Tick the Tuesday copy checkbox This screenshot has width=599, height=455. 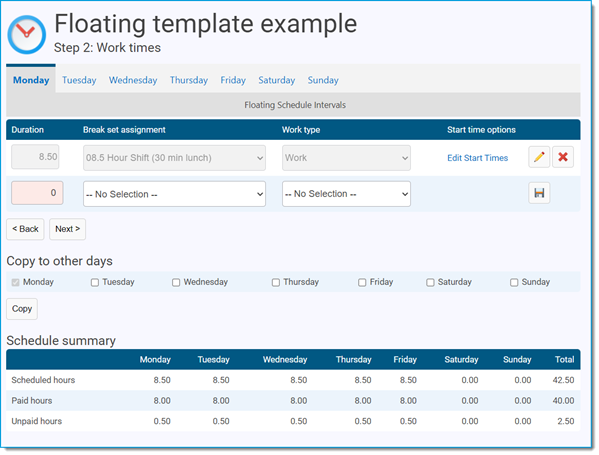[95, 282]
